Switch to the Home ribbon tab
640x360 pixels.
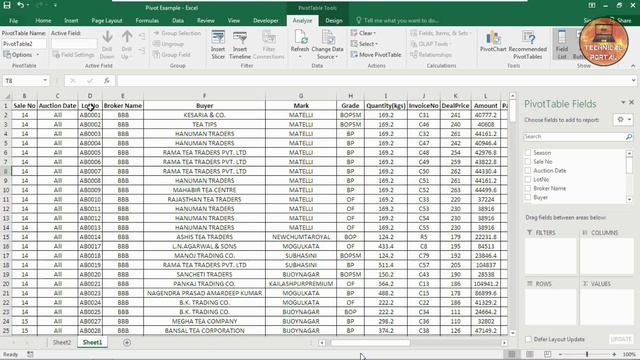click(43, 20)
